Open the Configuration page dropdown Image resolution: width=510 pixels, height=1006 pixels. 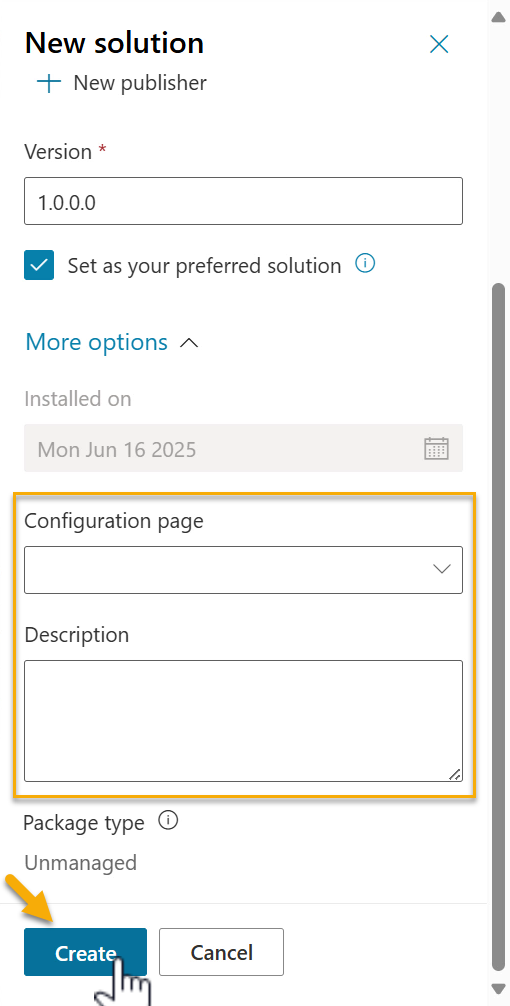point(243,570)
